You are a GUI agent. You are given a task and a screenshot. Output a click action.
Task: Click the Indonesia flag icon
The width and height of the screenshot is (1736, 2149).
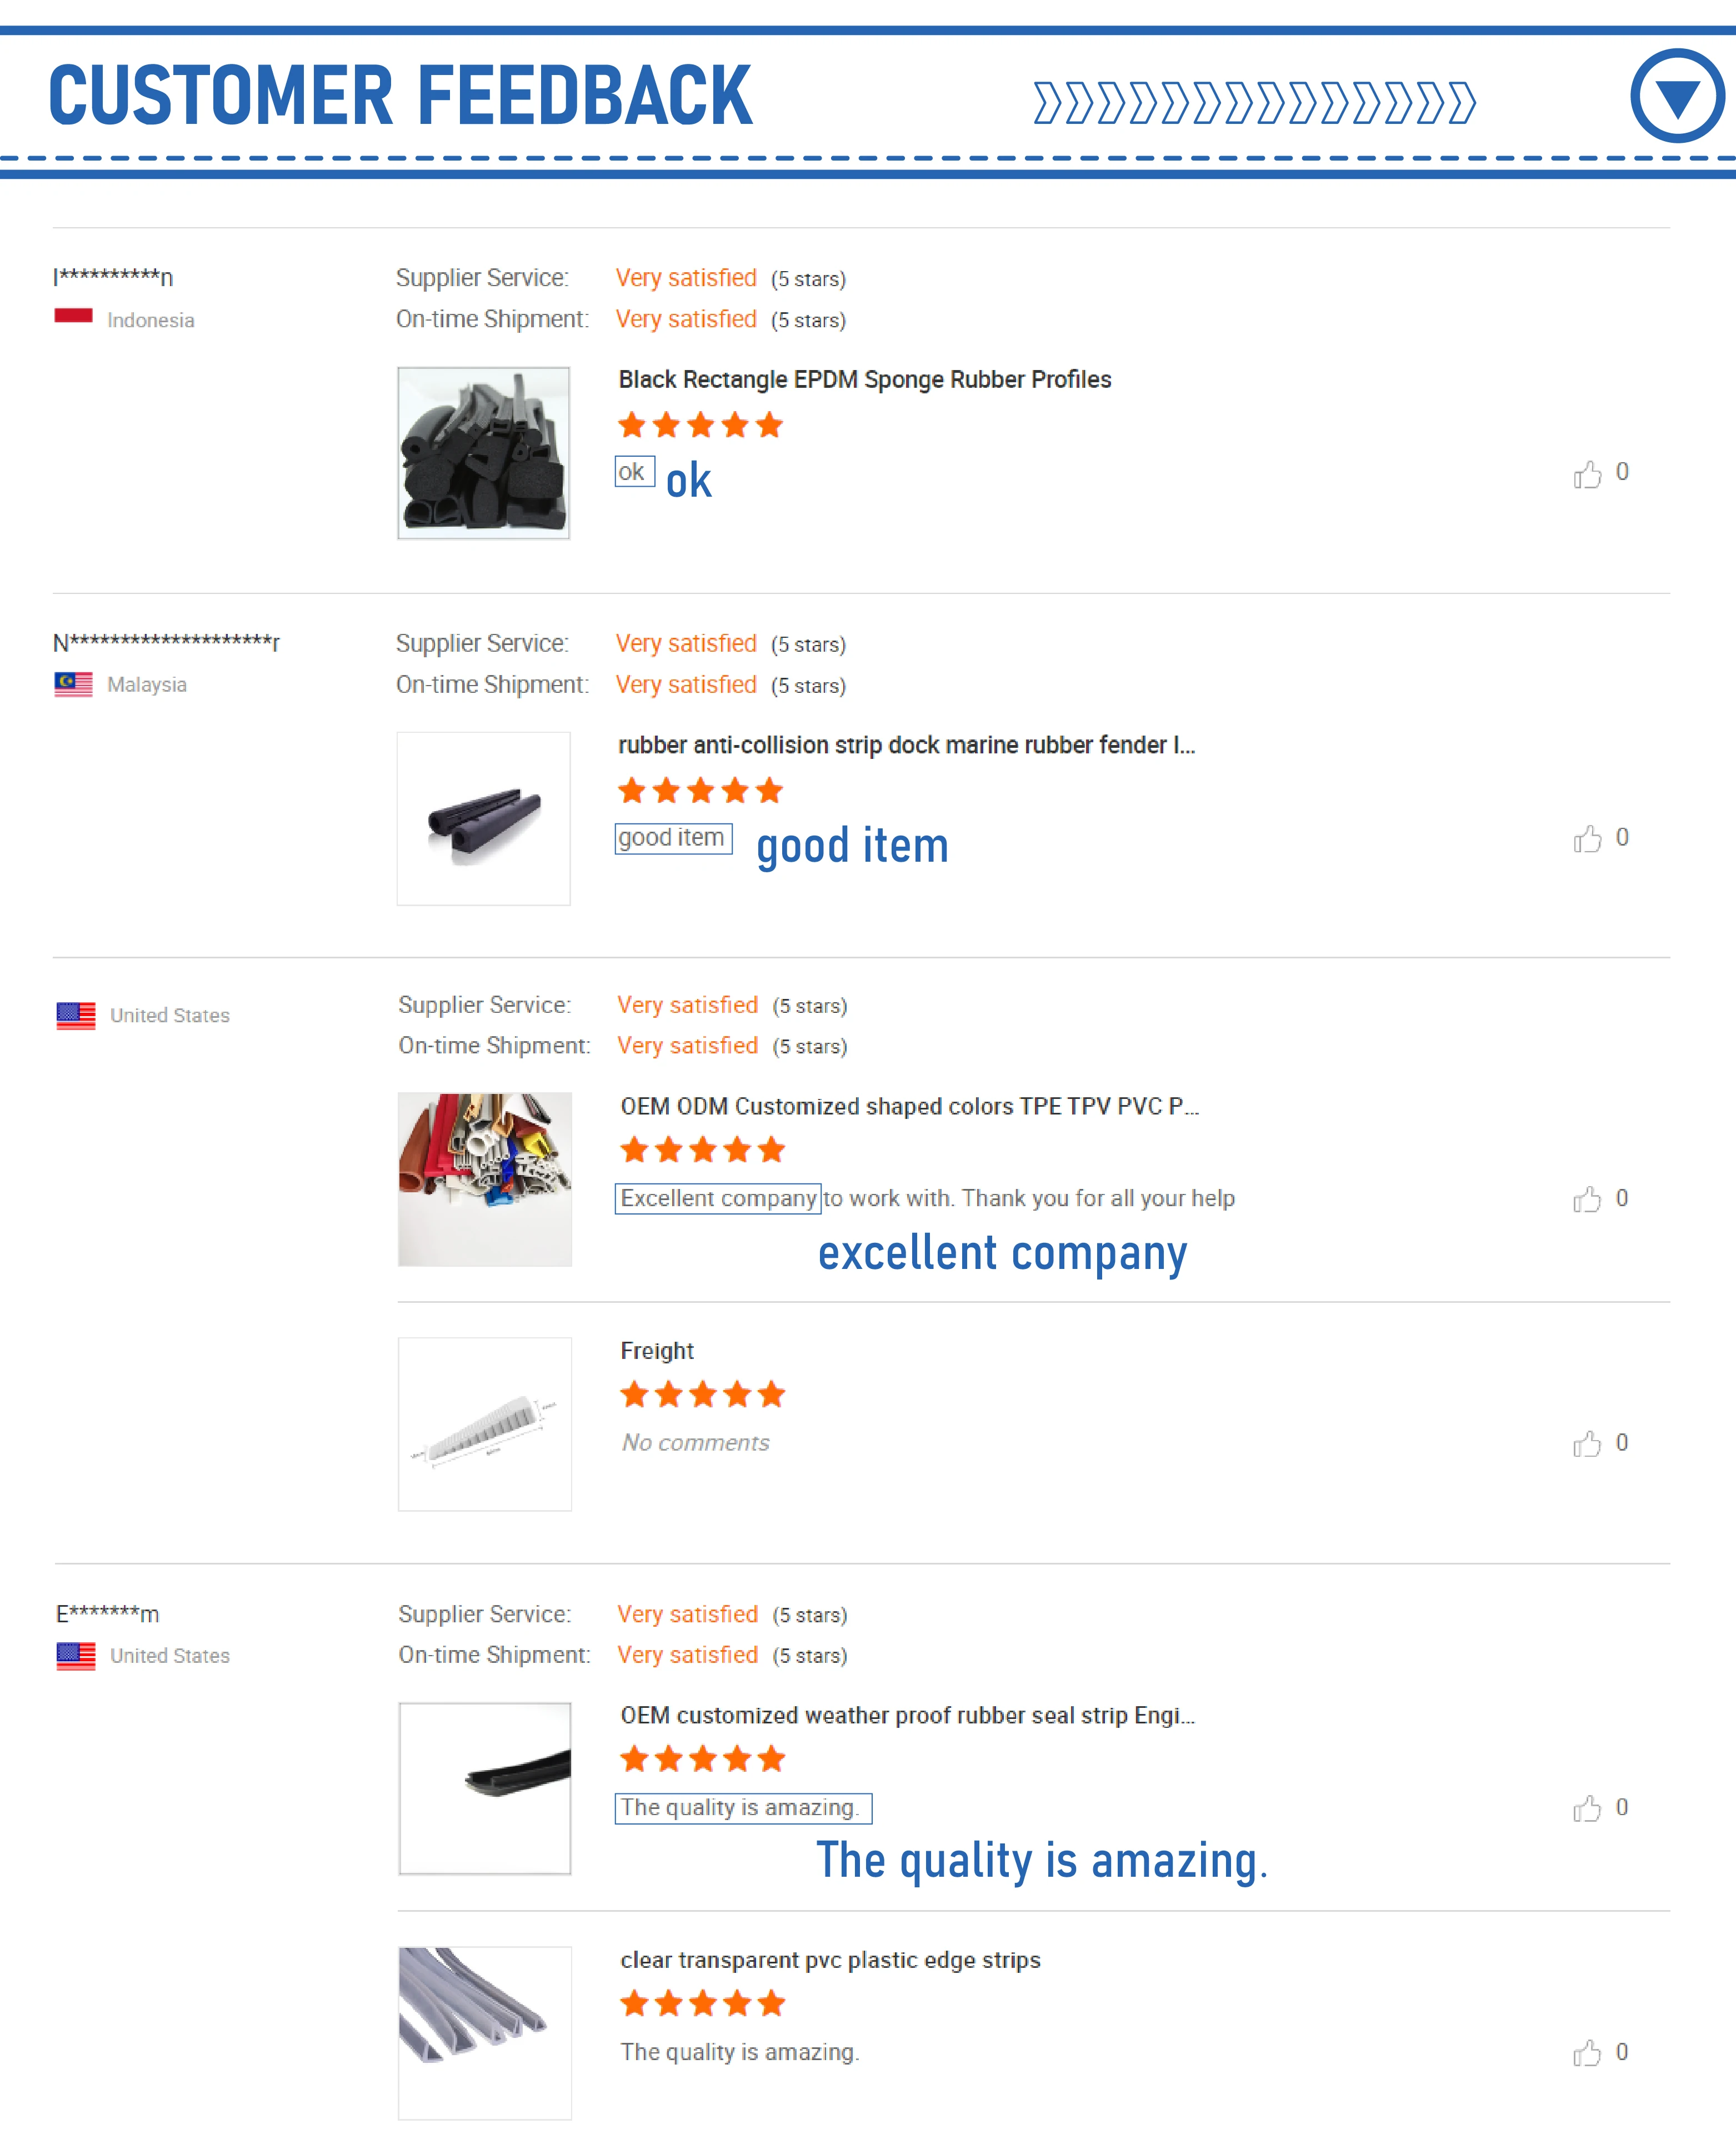coord(73,316)
